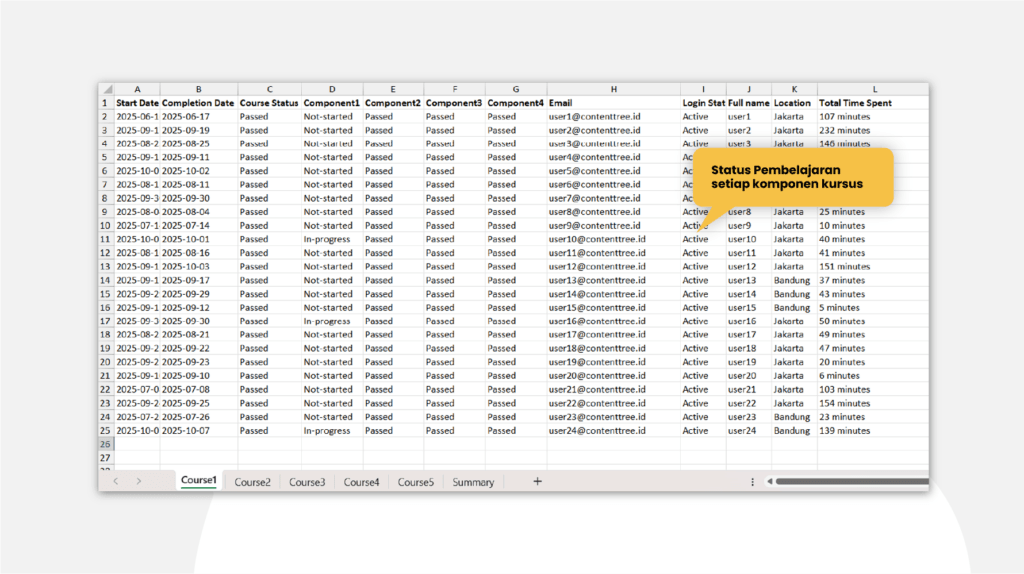Go to previous sheet tabs arrow
This screenshot has width=1024, height=574.
[116, 481]
